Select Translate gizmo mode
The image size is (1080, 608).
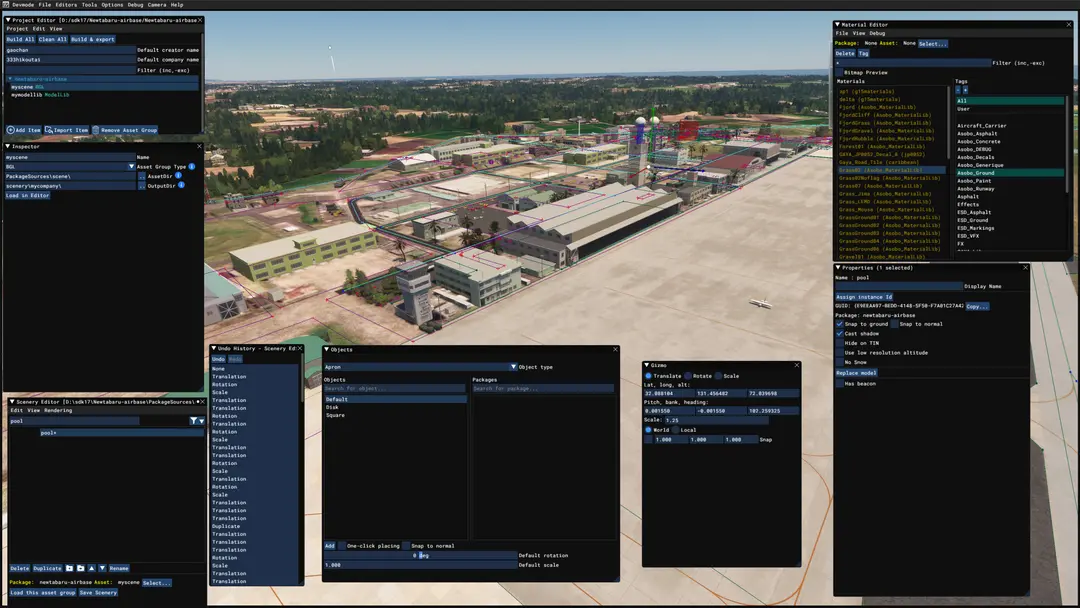coord(648,376)
